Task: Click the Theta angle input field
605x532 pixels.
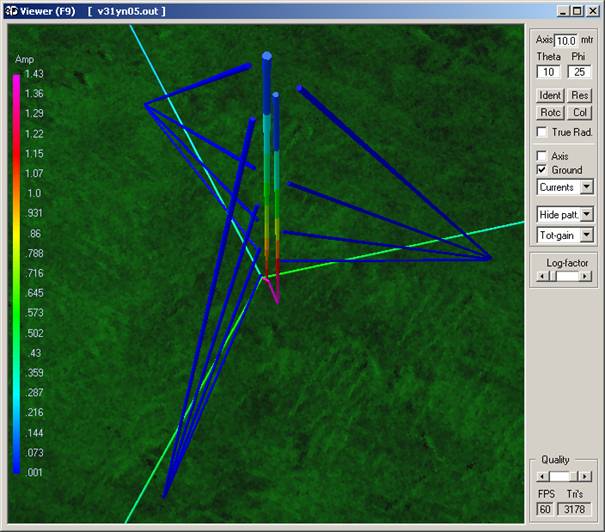Action: (x=547, y=72)
